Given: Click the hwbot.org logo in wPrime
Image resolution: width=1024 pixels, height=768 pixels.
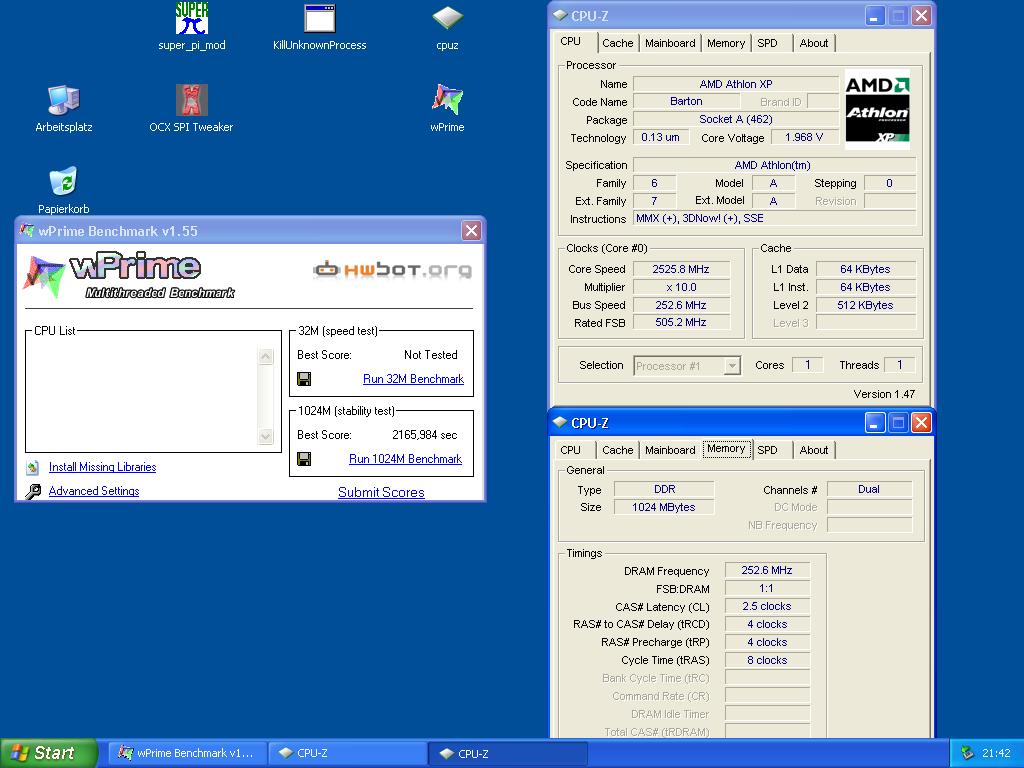Looking at the screenshot, I should click(392, 269).
